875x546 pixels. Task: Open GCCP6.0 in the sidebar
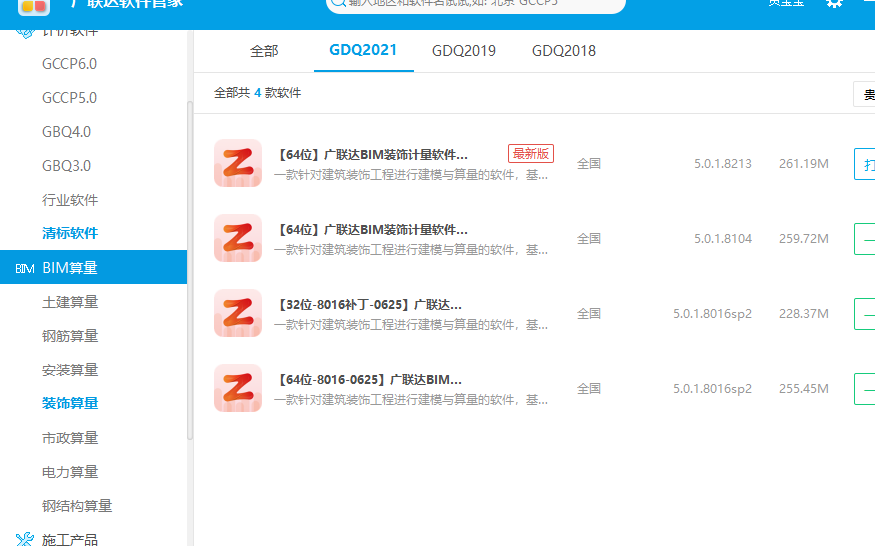click(69, 64)
